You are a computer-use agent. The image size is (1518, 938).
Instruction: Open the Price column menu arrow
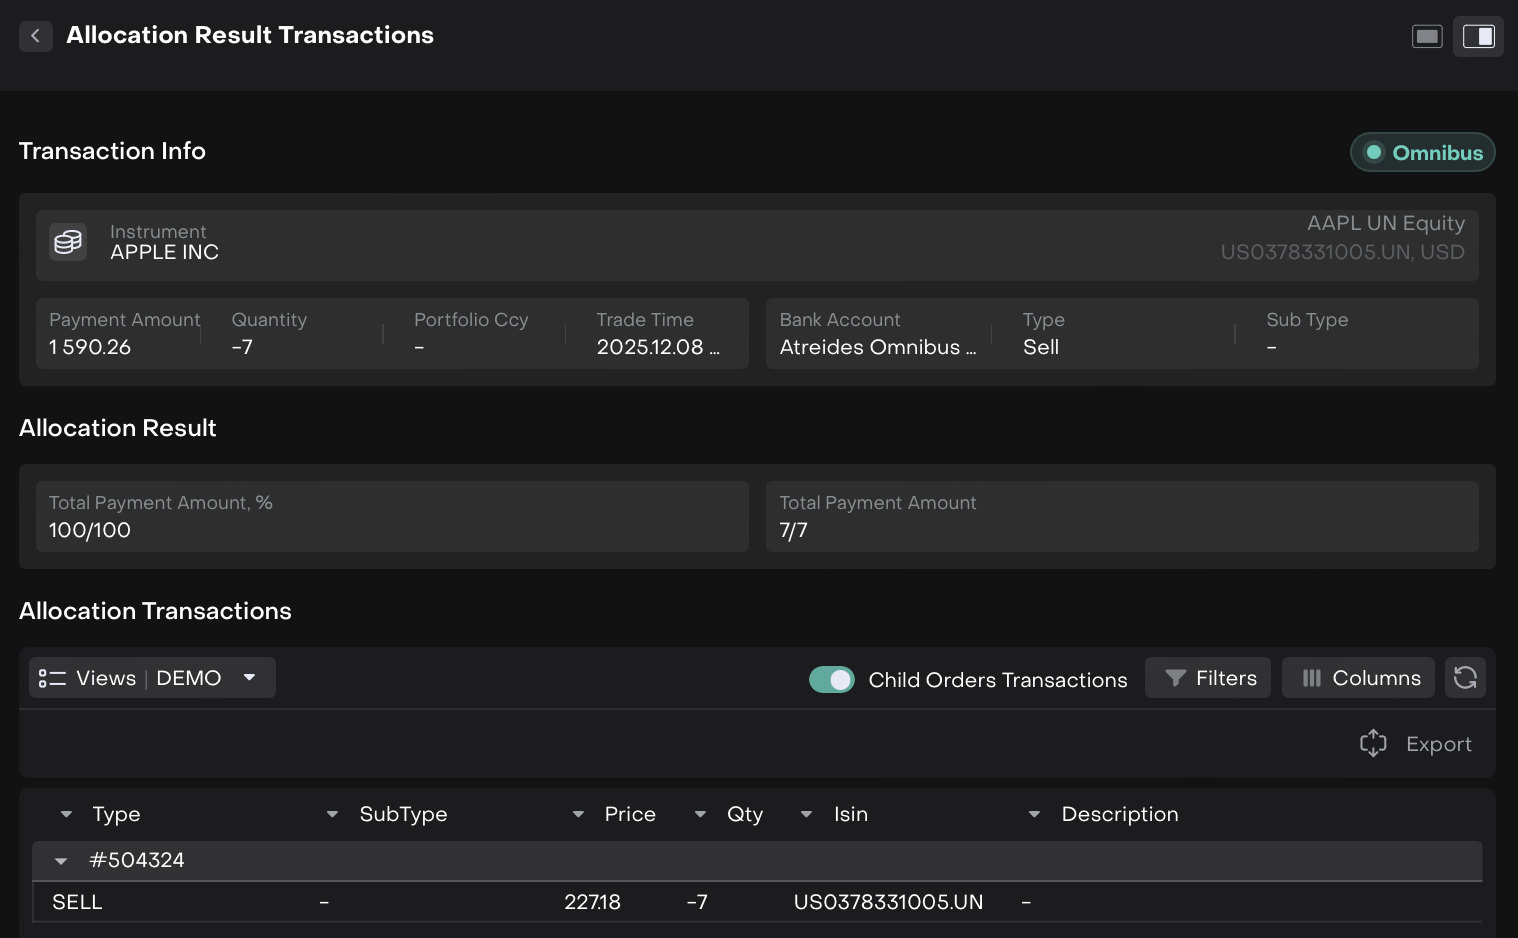click(x=578, y=815)
